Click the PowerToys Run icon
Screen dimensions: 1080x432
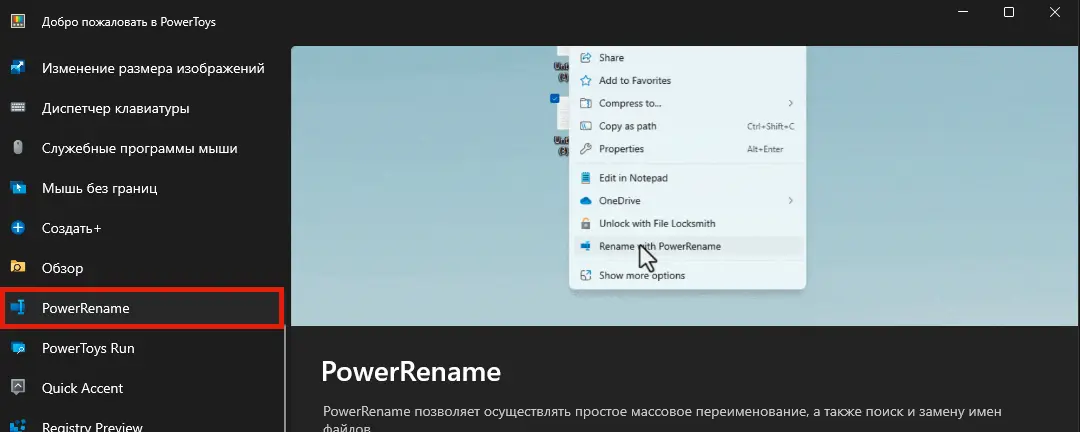pos(17,348)
